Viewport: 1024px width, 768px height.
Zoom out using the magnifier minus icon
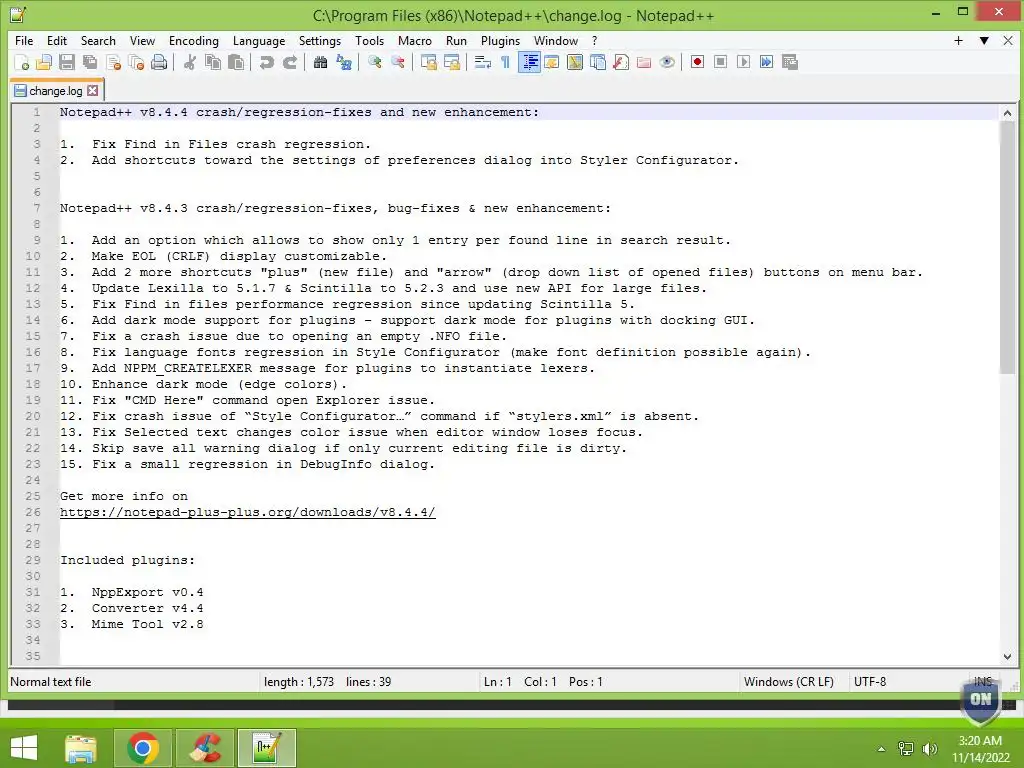tap(397, 62)
